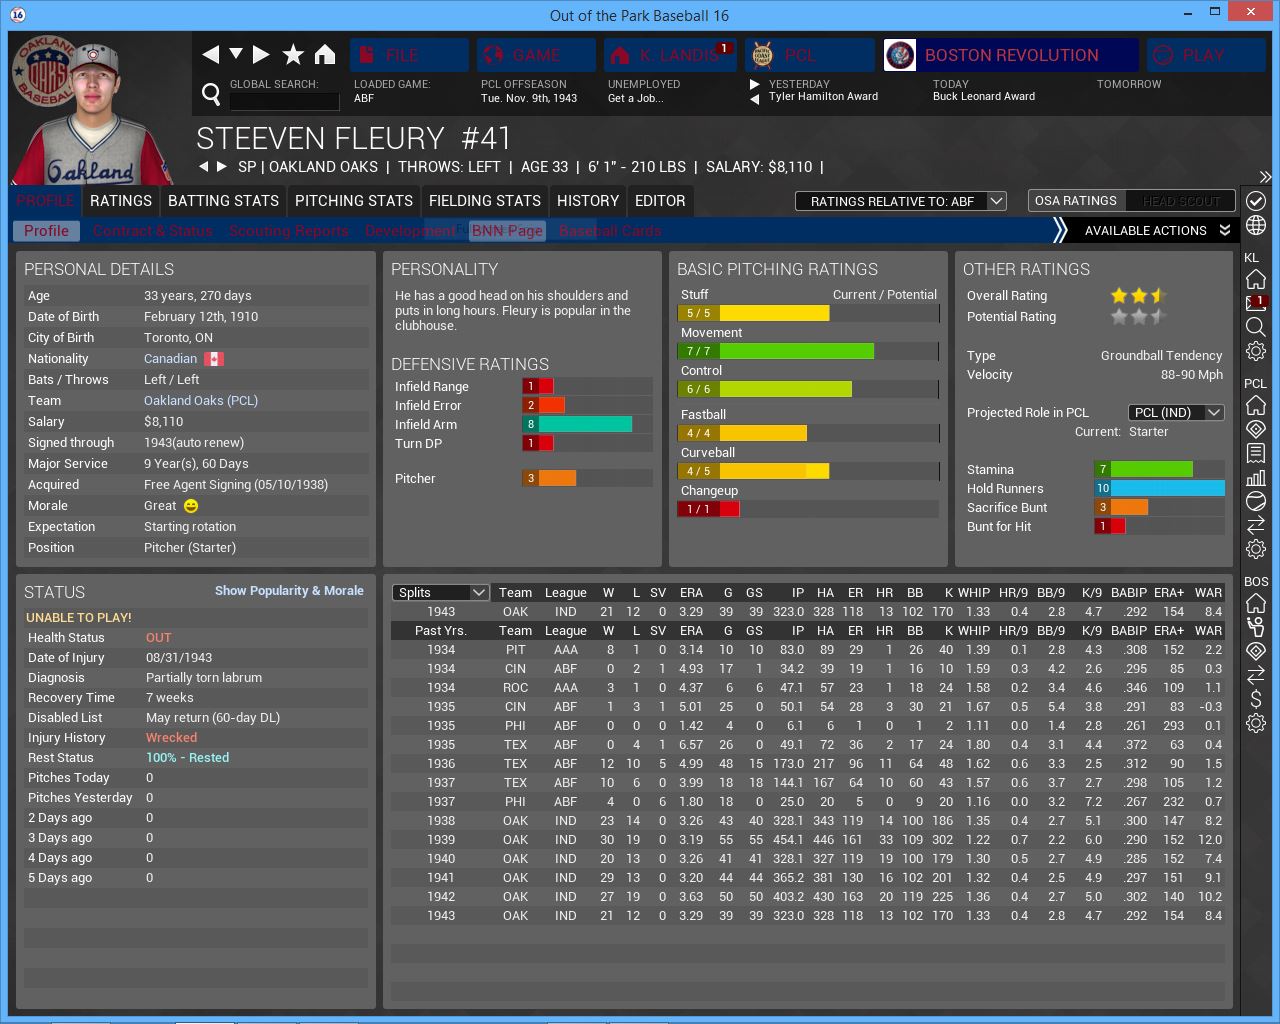
Task: Switch to the HISTORY tab
Action: (x=588, y=201)
